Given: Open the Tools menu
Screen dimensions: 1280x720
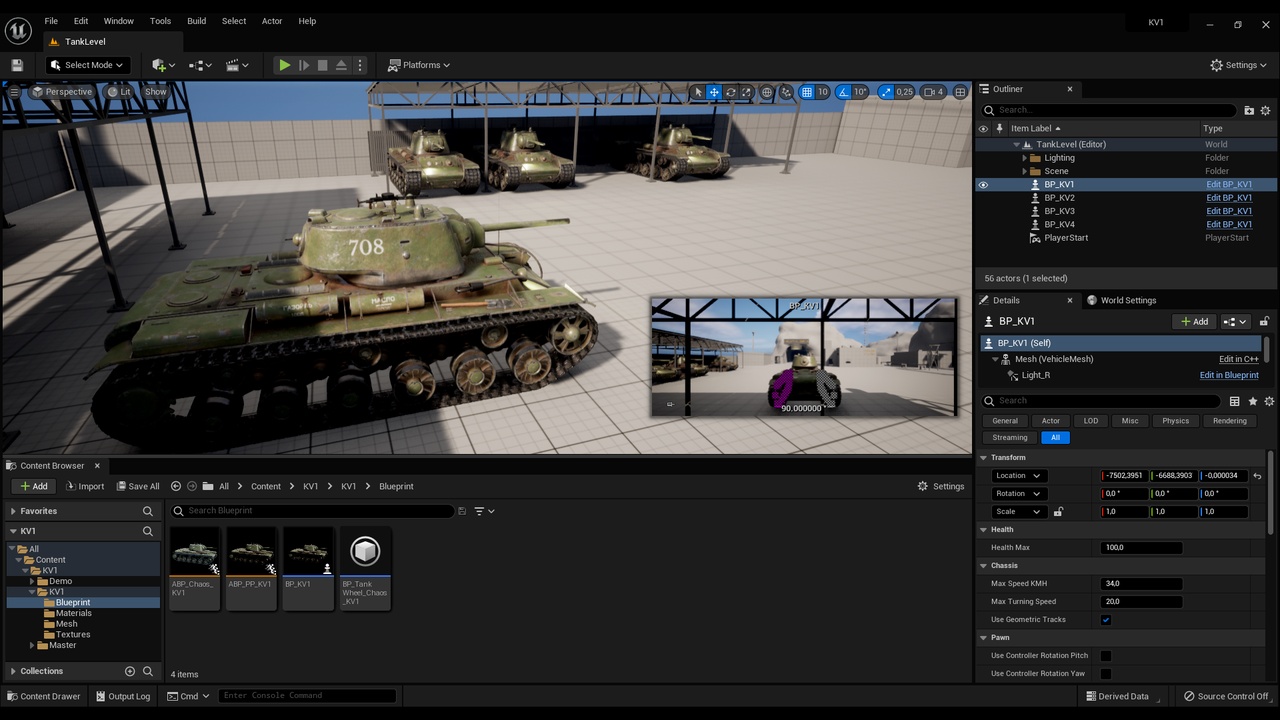Looking at the screenshot, I should [x=161, y=21].
